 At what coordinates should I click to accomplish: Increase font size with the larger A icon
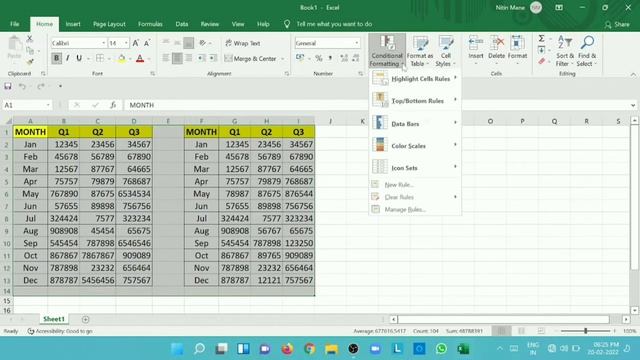click(136, 43)
